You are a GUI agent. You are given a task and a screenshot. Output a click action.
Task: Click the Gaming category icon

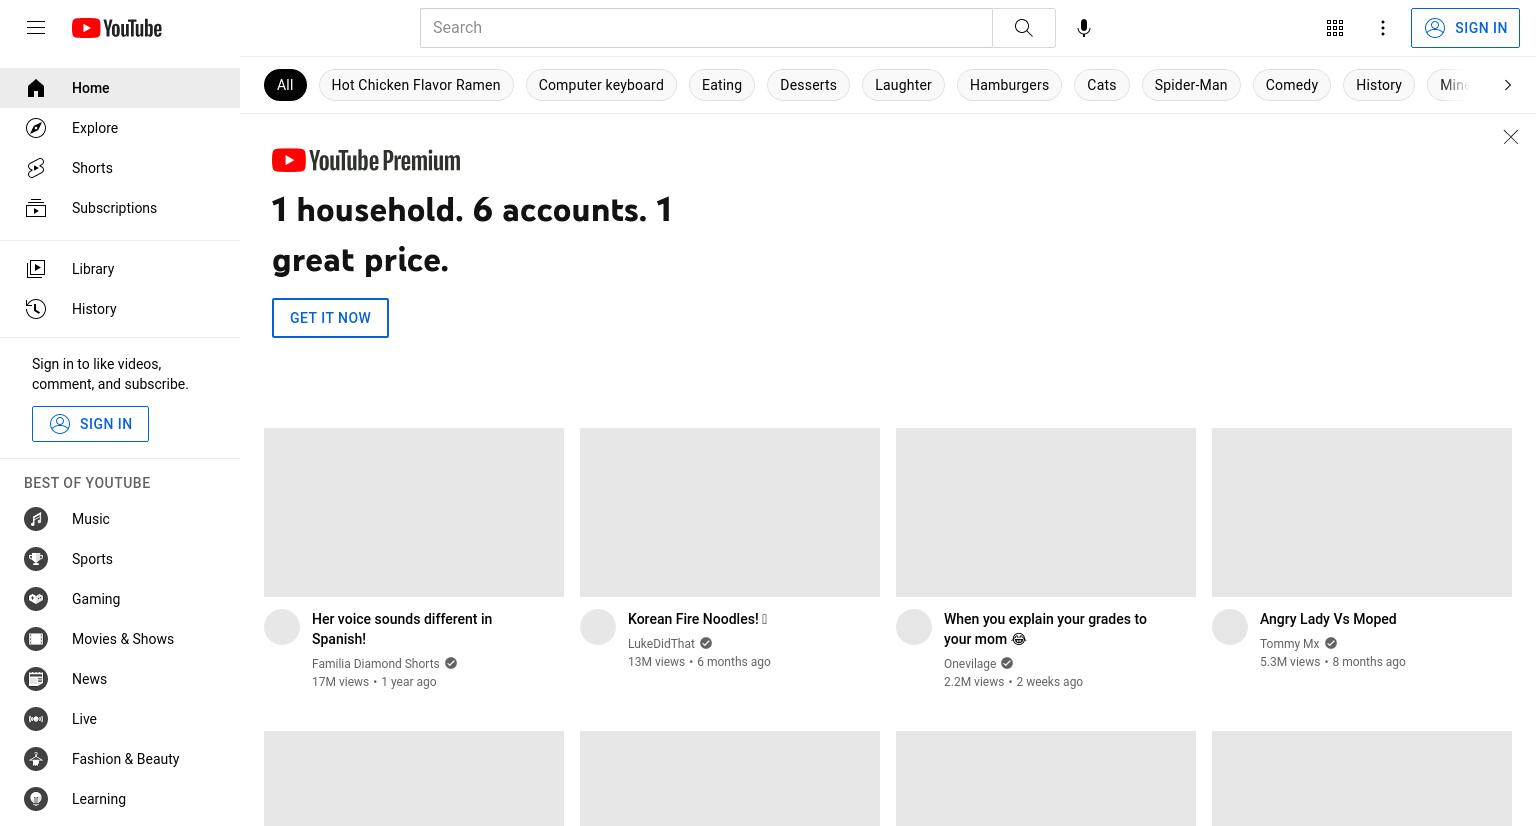[x=36, y=599]
